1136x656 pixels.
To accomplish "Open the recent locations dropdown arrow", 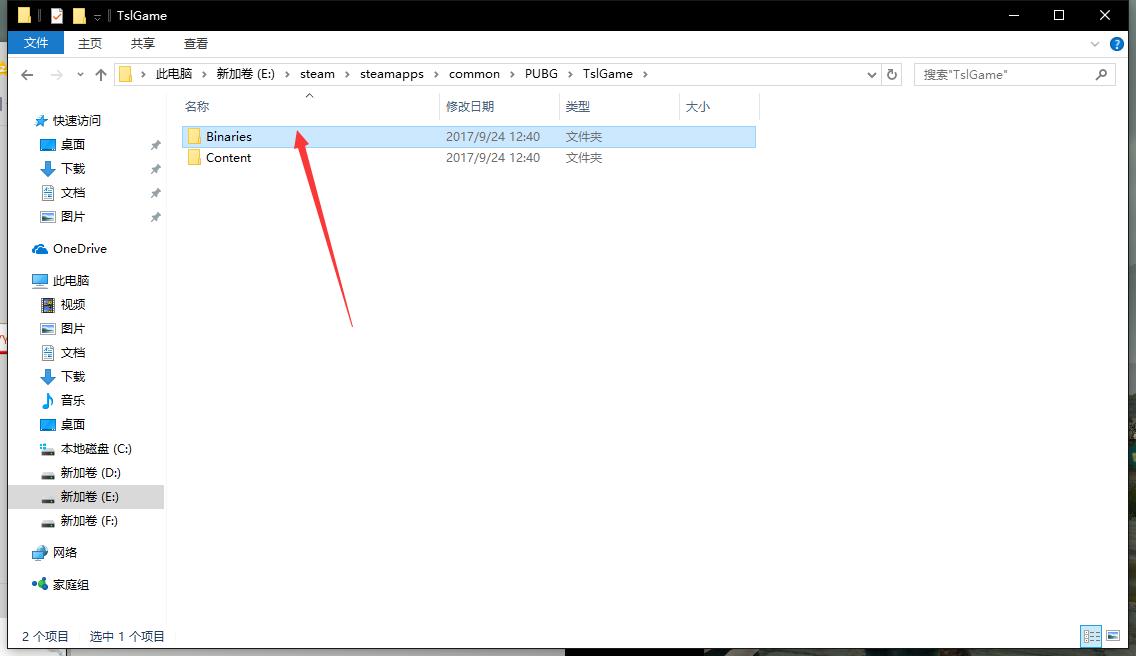I will point(80,74).
